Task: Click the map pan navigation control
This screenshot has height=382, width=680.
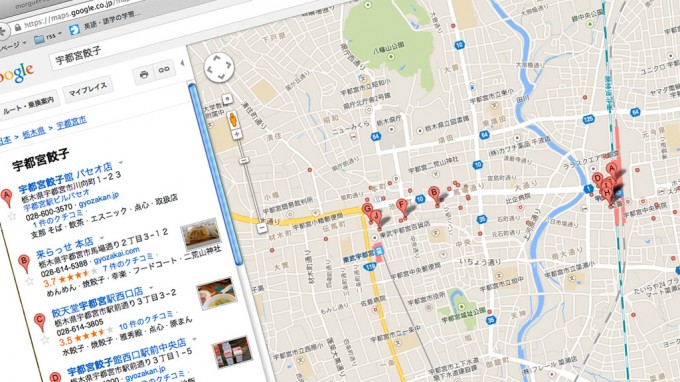Action: point(219,67)
